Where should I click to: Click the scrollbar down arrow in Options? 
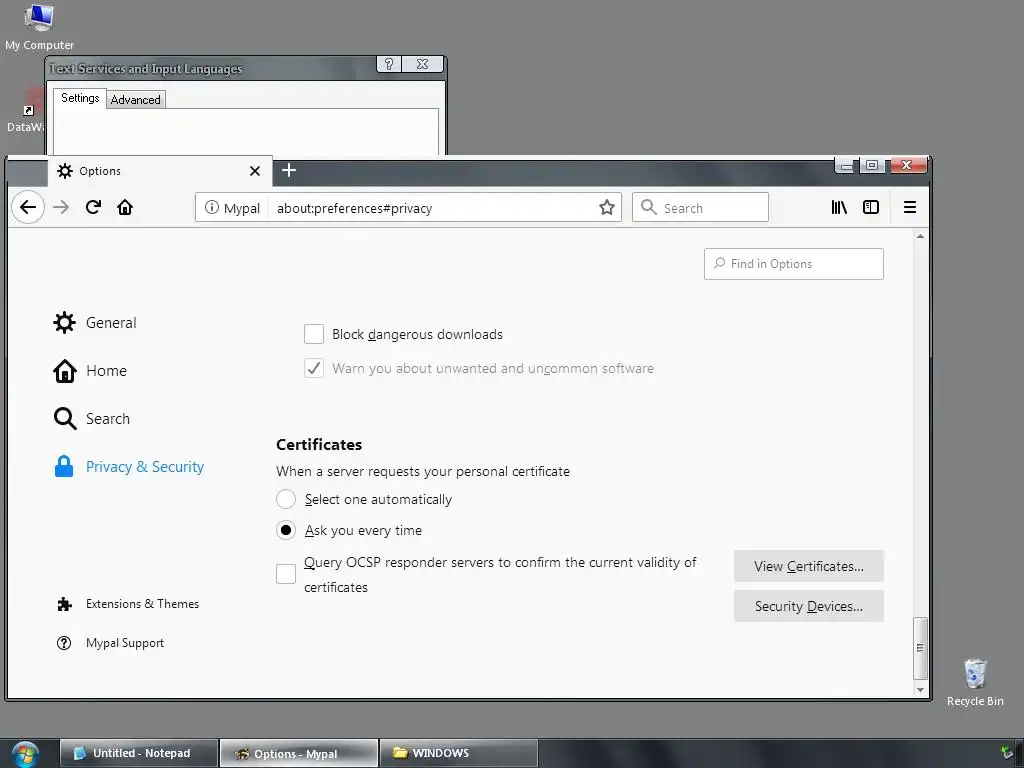click(920, 690)
